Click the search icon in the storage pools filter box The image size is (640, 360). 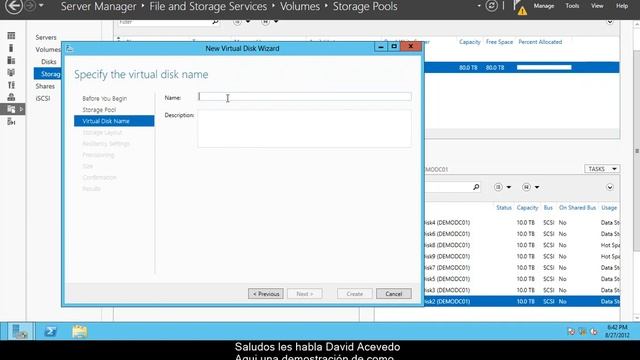tap(215, 22)
